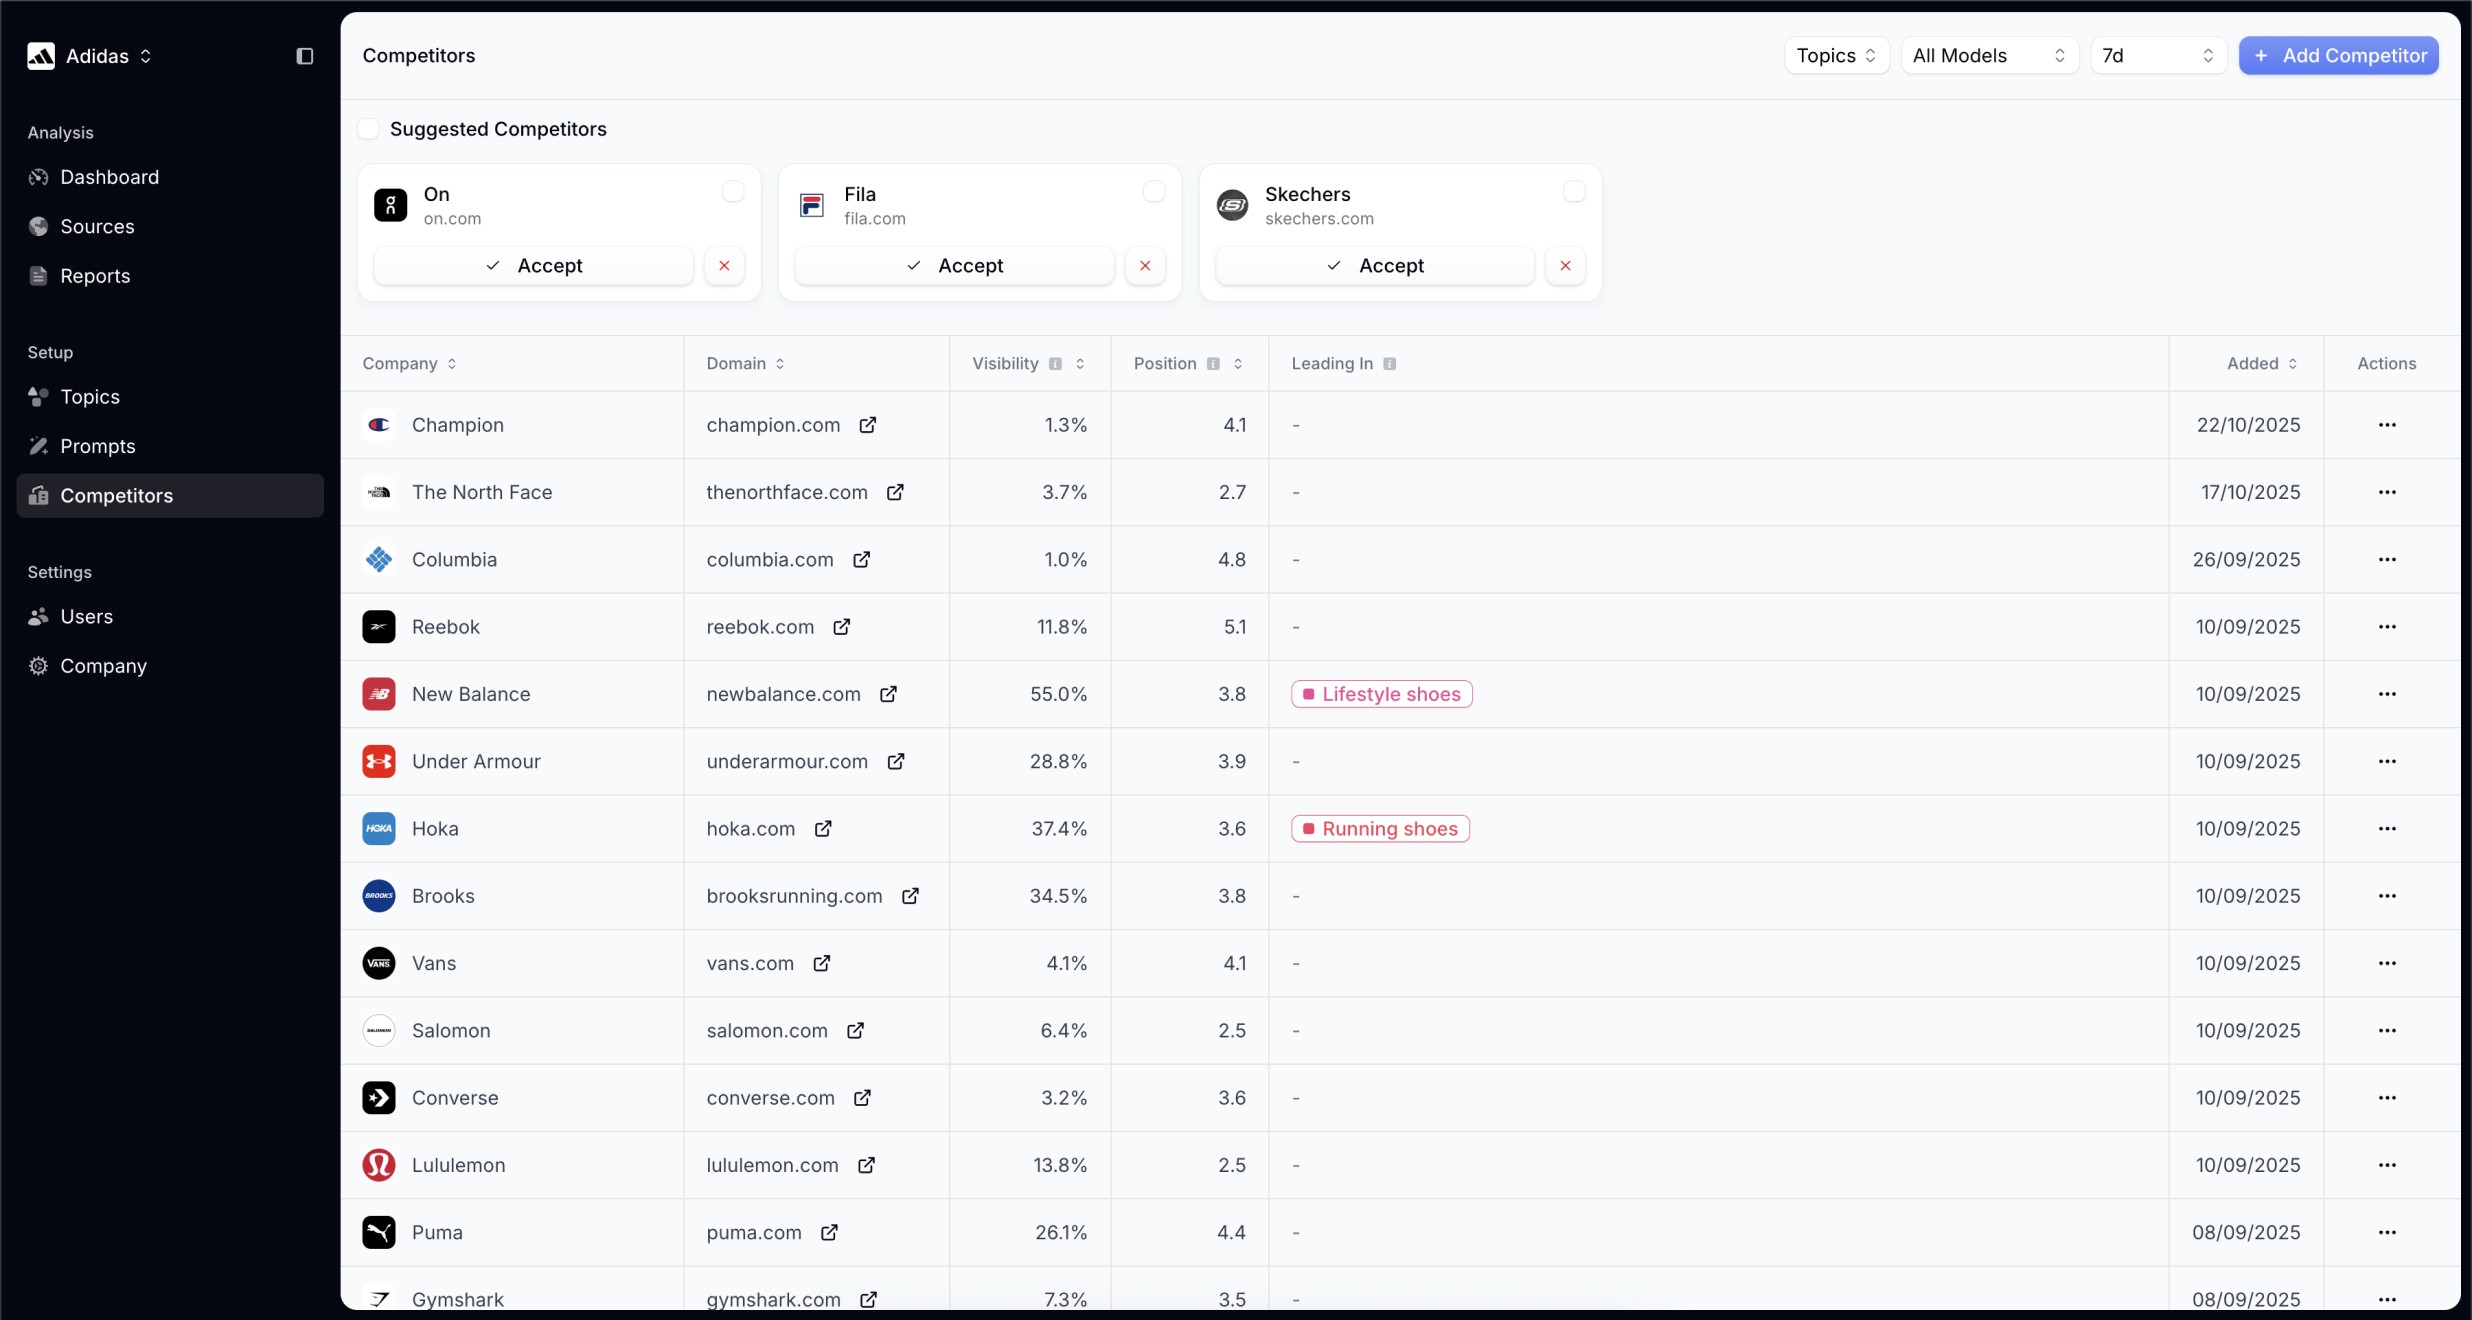
Task: Open hoka.com external link icon
Action: click(823, 829)
